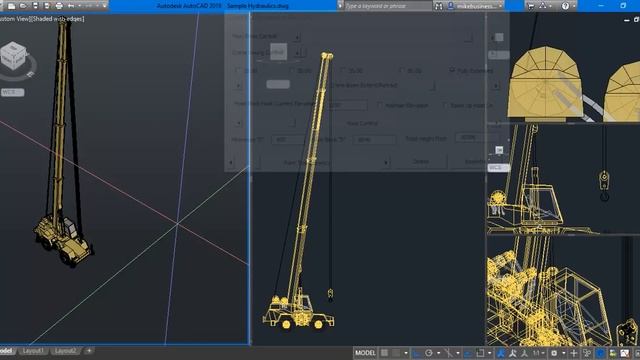Screen dimensions: 640x360
Task: Click the MODEL space button in status bar
Action: pyautogui.click(x=365, y=353)
